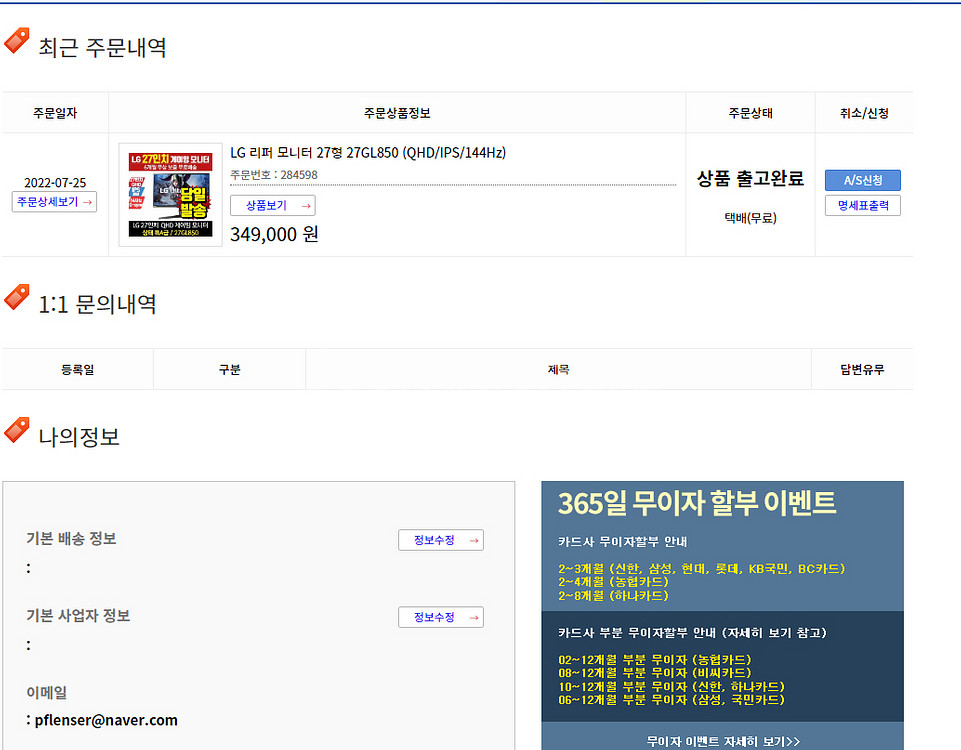Request service with A/S신청 button
The height and width of the screenshot is (750, 961).
862,180
